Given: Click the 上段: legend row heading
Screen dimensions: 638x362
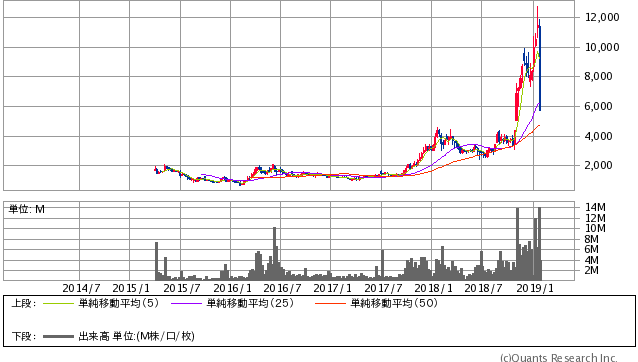Looking at the screenshot, I should 24,303.
